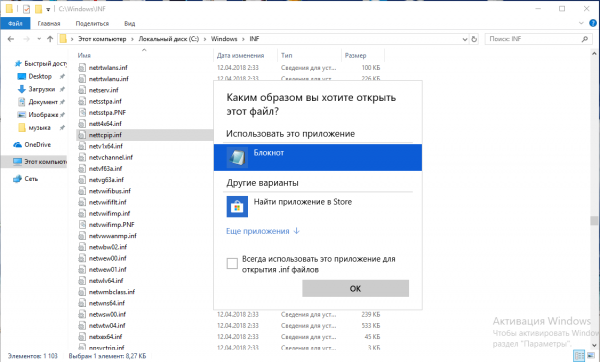Screen dimensions: 600x362
Task: Open the Поделиться ribbon tab
Action: (x=92, y=23)
